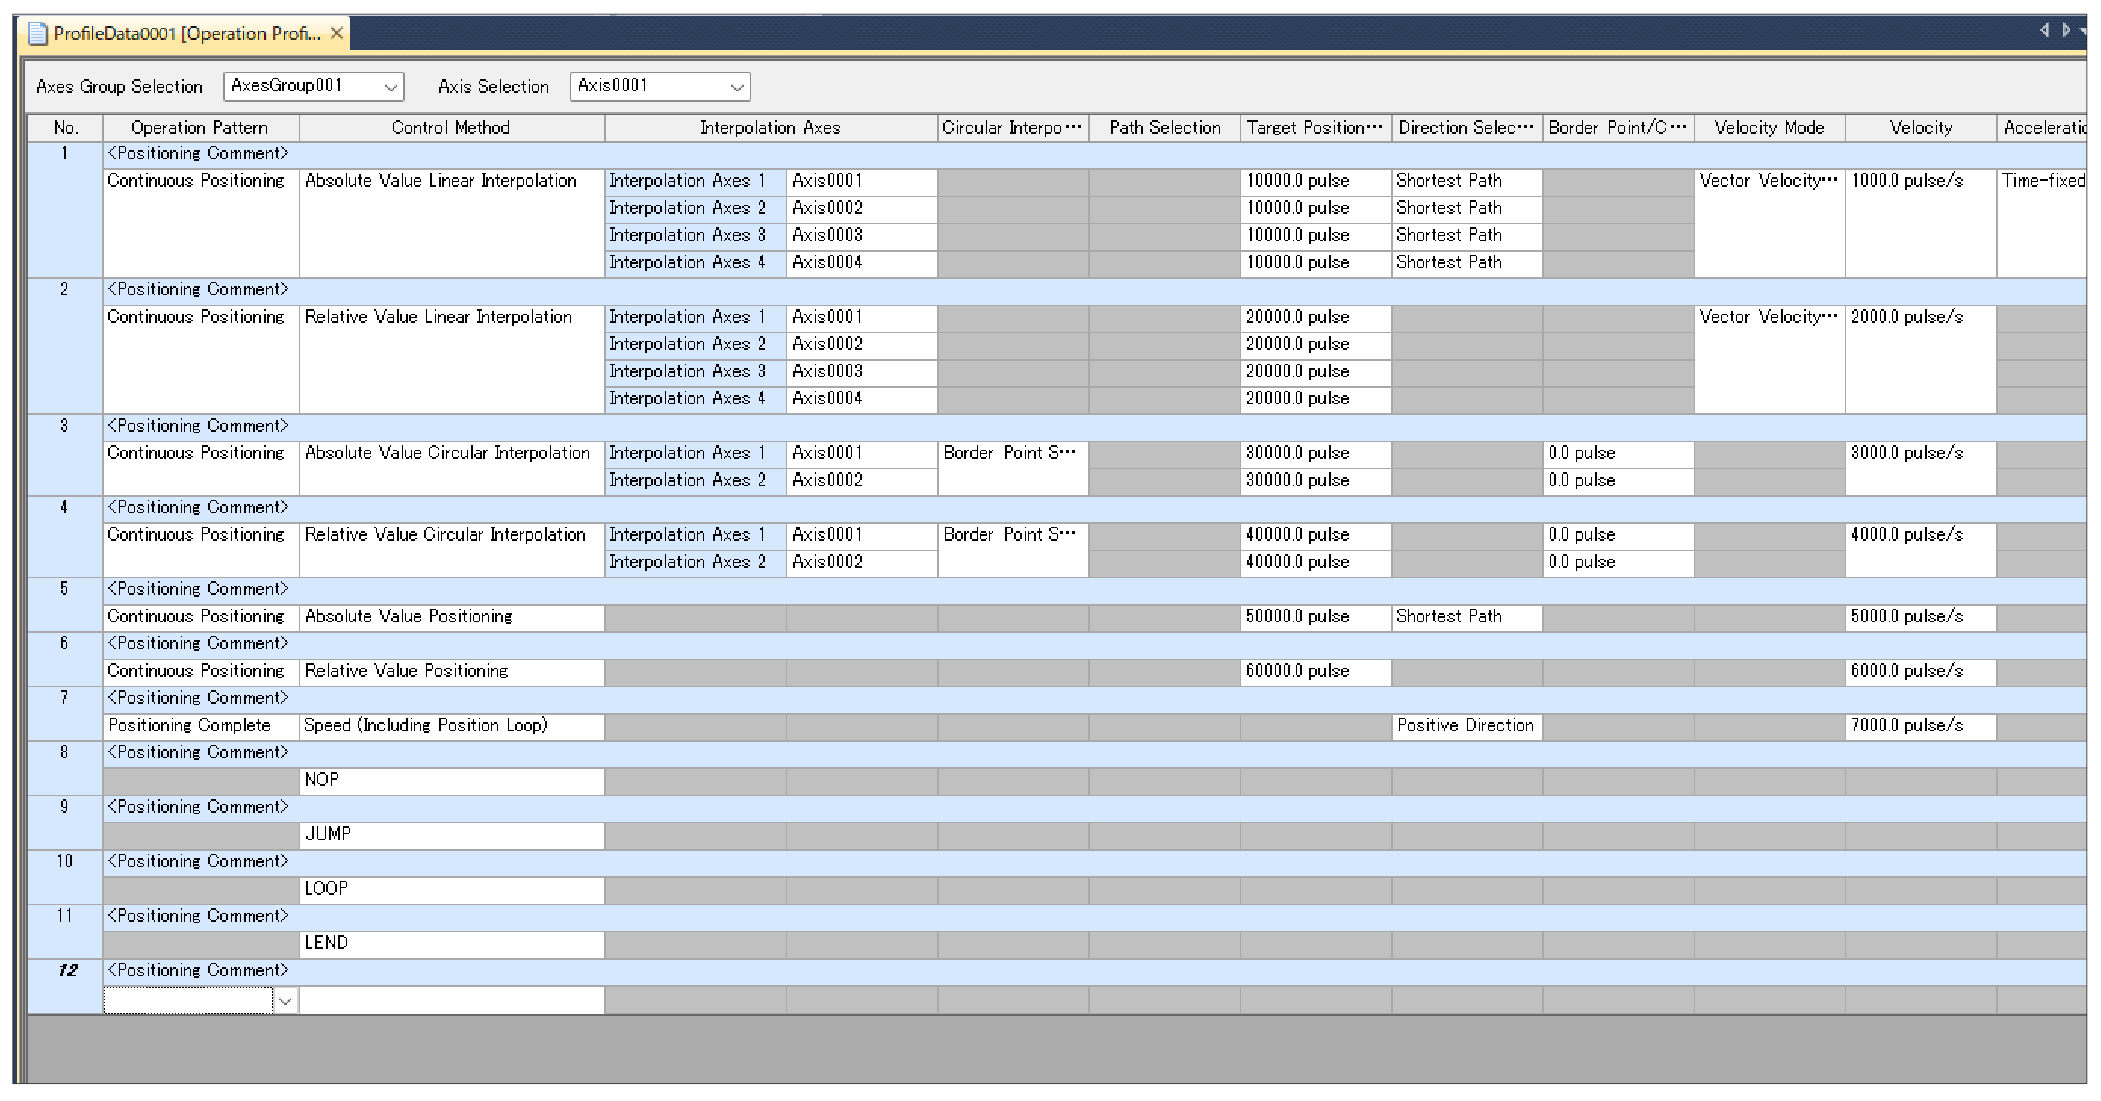
Task: Click the empty Control Method cell in row 12
Action: coord(451,1000)
